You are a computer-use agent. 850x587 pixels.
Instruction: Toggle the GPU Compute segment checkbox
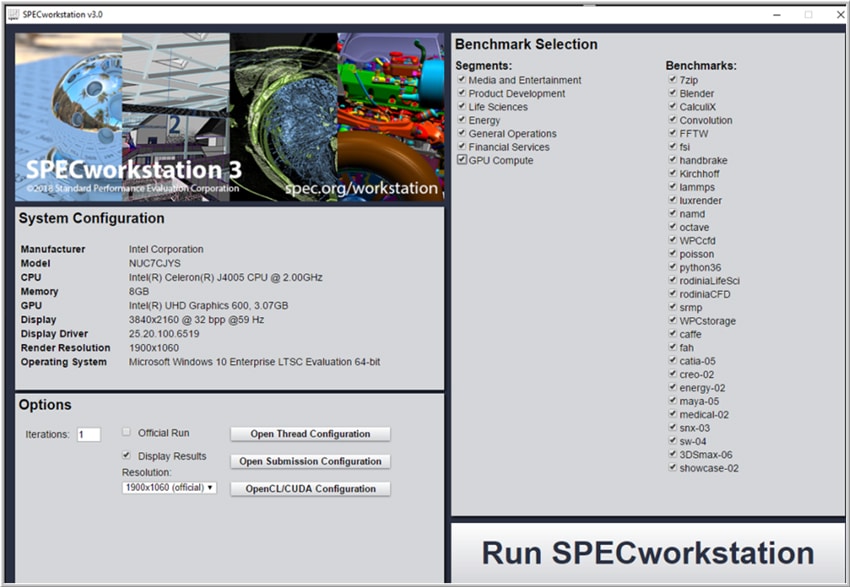coord(462,160)
